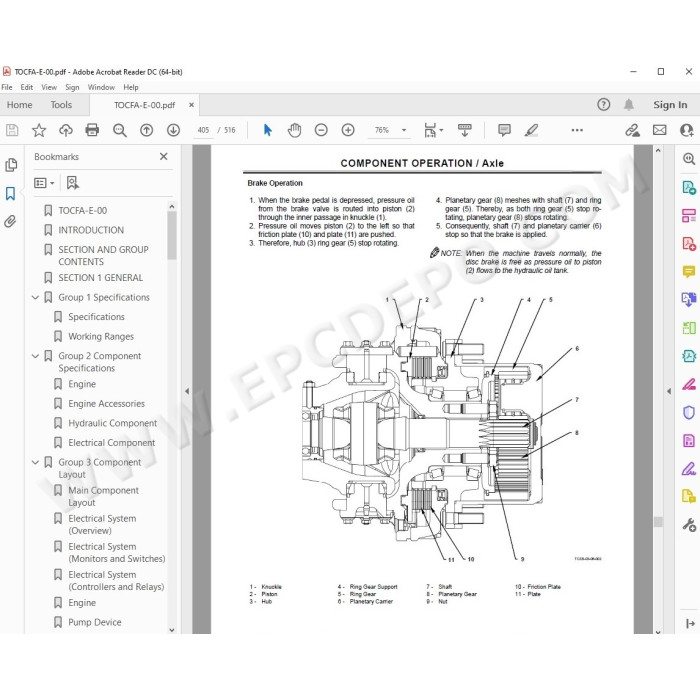Zoom out with minus icon
The image size is (700, 700).
click(x=321, y=130)
